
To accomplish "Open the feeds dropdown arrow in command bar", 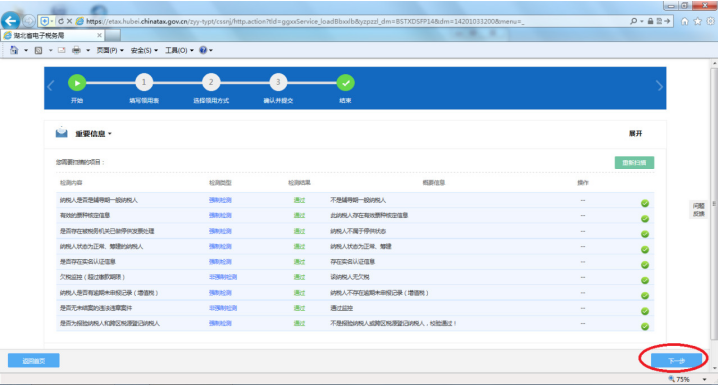I will [x=50, y=50].
